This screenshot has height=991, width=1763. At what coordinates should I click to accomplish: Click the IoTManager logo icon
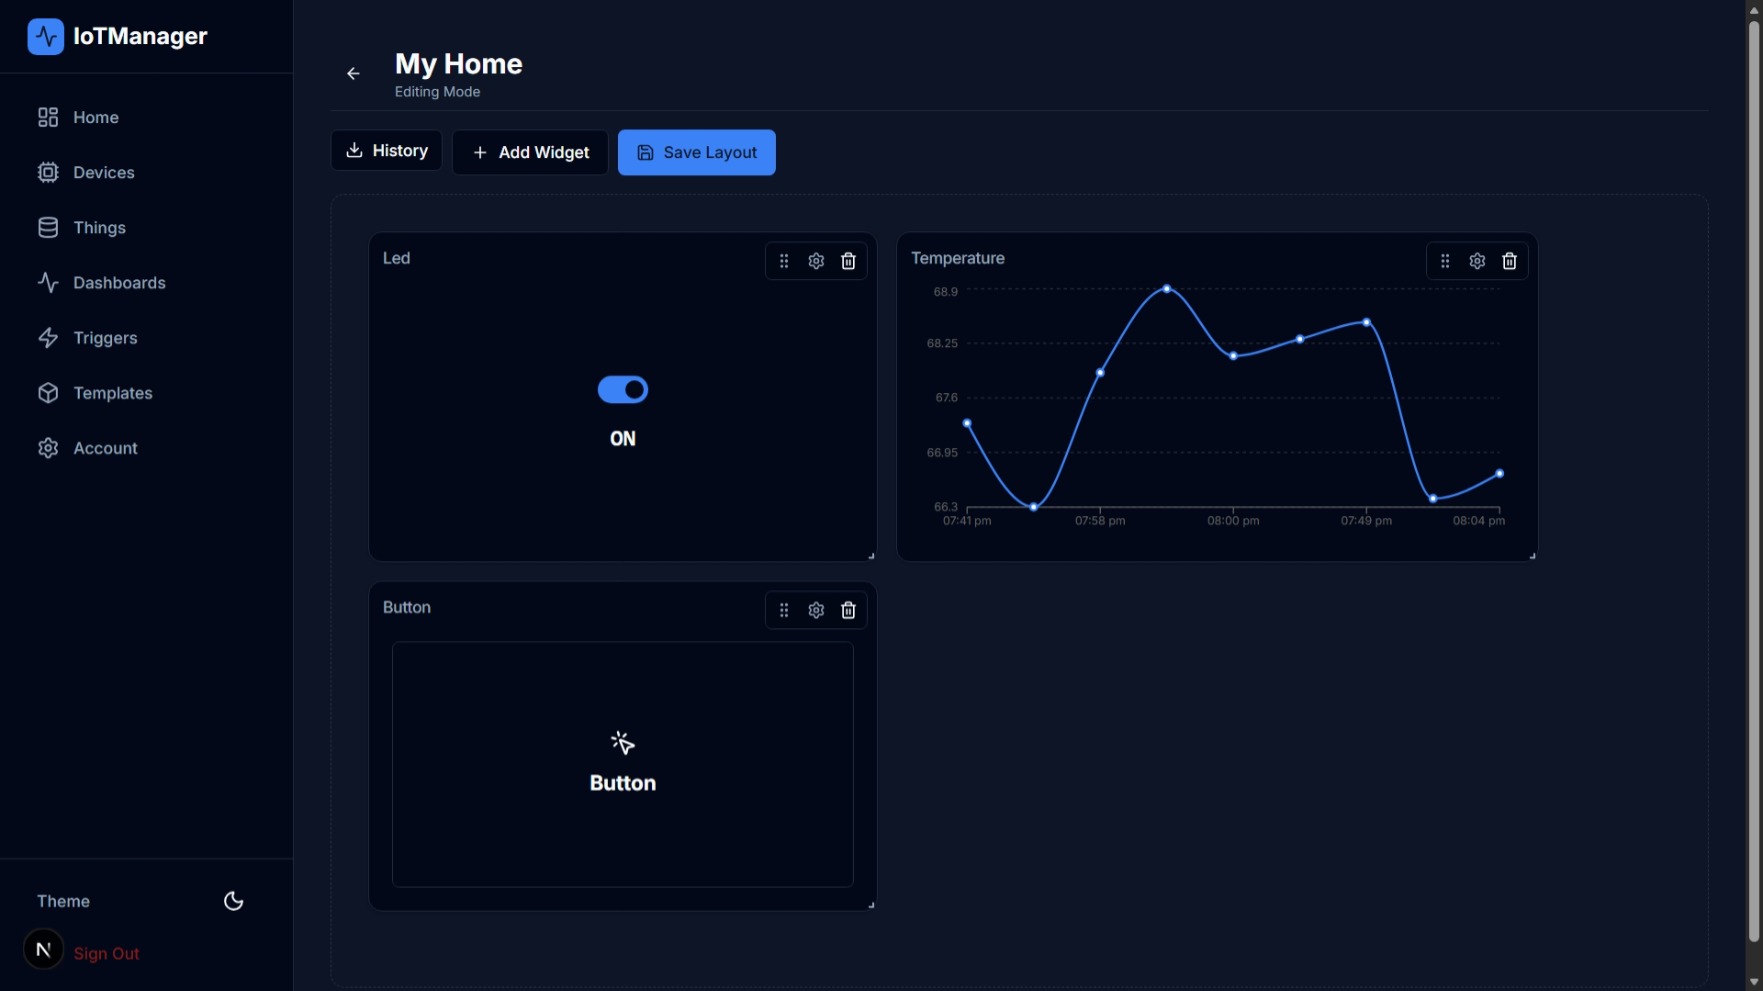tap(46, 36)
